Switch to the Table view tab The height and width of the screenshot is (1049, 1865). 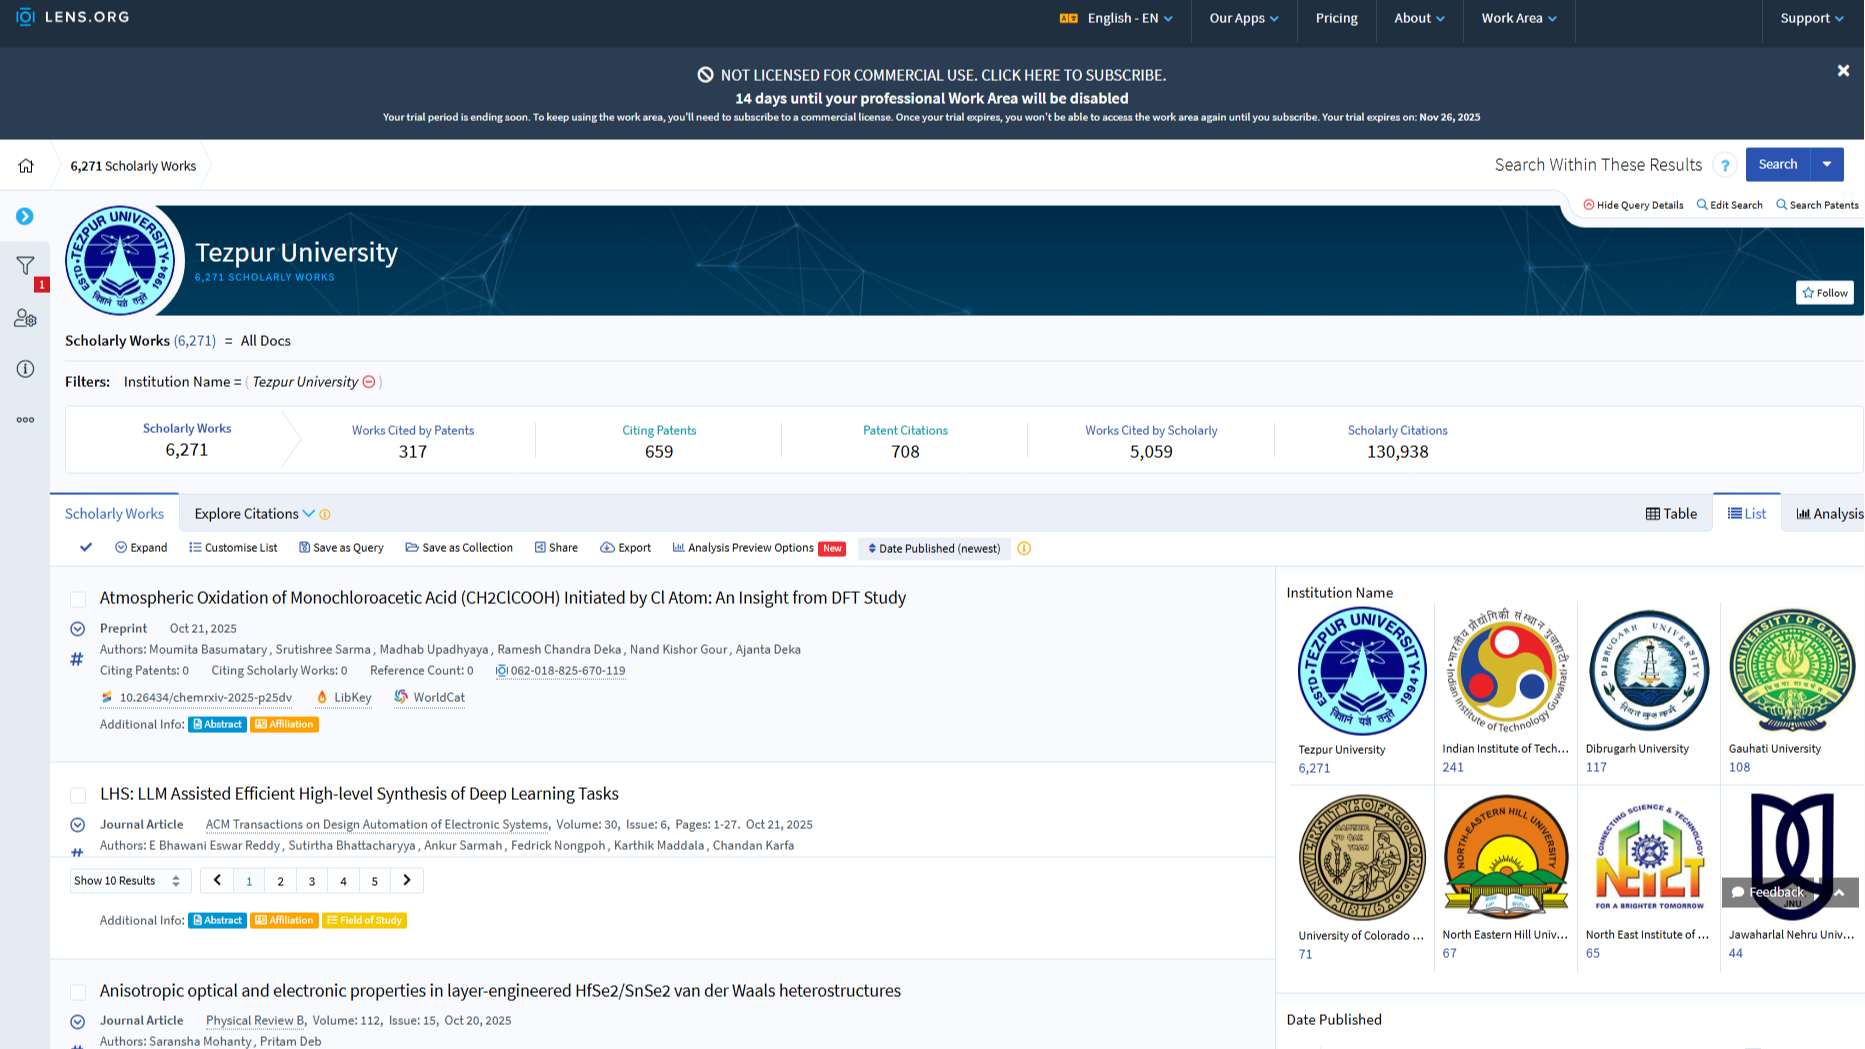pos(1671,514)
